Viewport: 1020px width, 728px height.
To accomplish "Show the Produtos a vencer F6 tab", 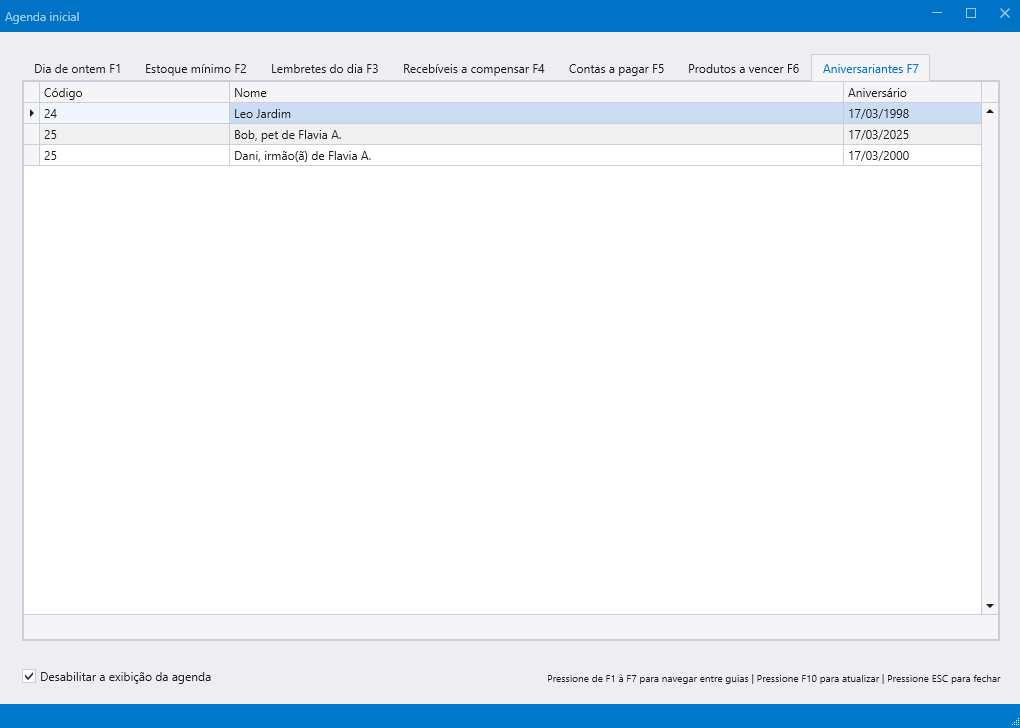I will [743, 69].
